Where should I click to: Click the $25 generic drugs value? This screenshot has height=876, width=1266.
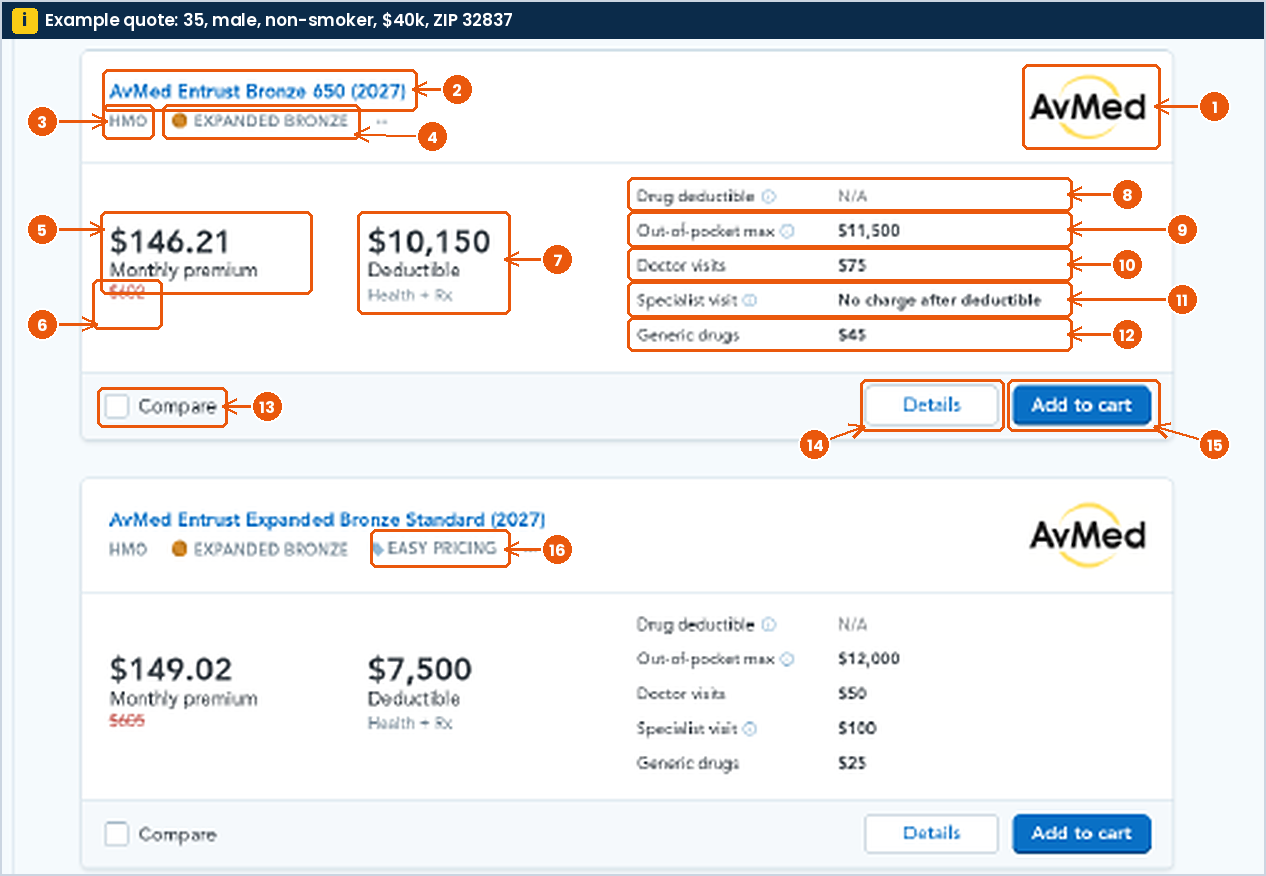coord(852,764)
